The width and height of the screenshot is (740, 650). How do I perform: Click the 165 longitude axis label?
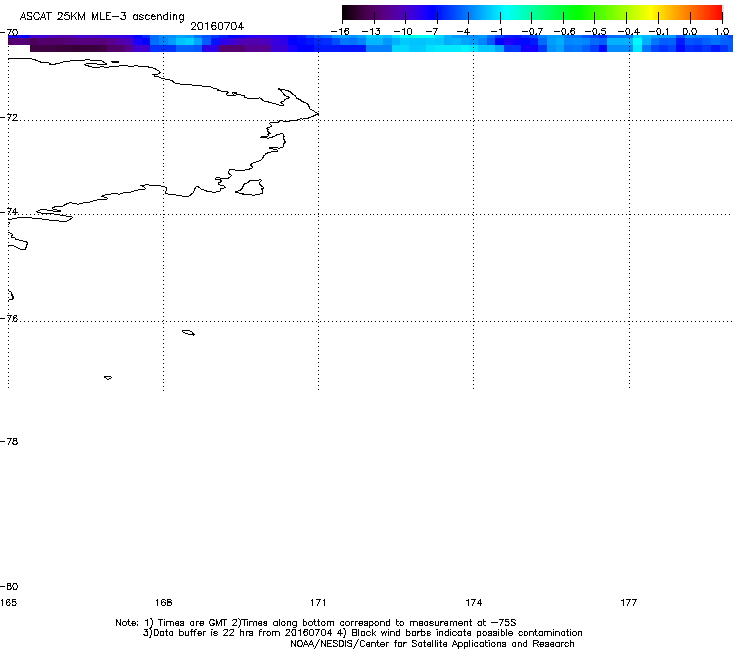click(8, 602)
